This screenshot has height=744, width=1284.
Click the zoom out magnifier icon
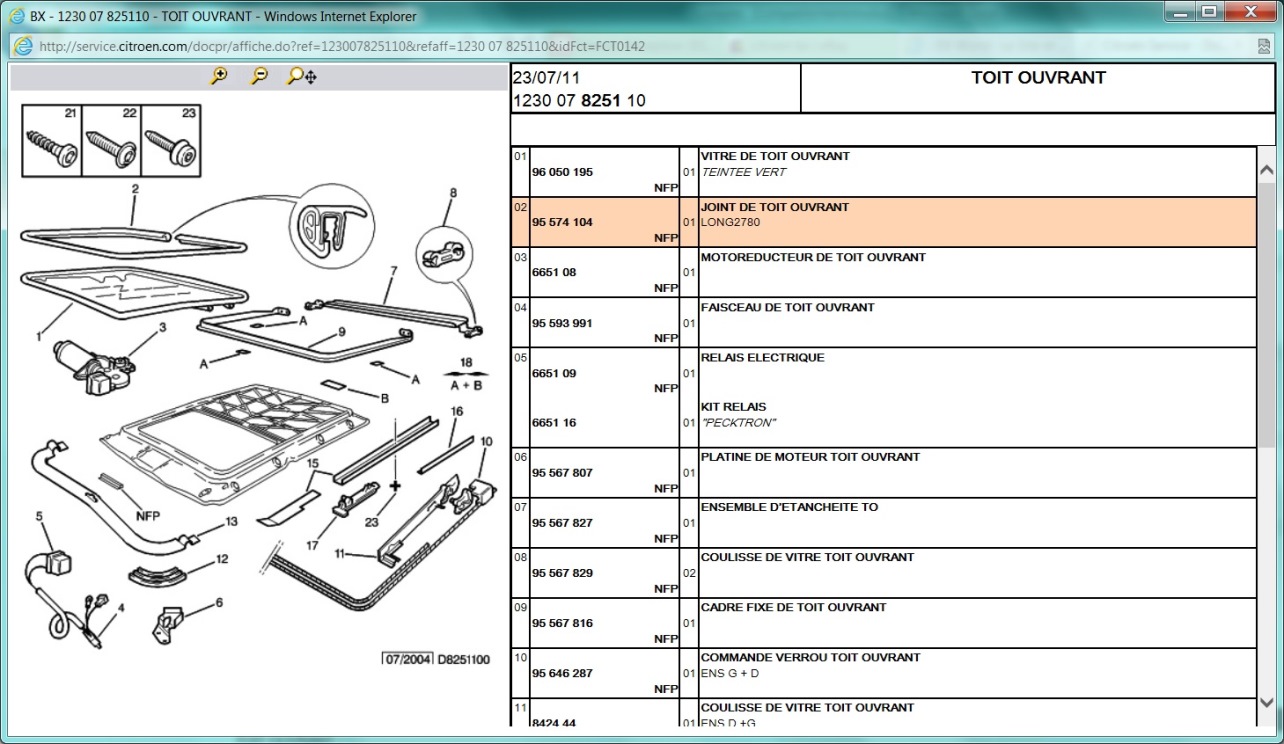click(259, 76)
